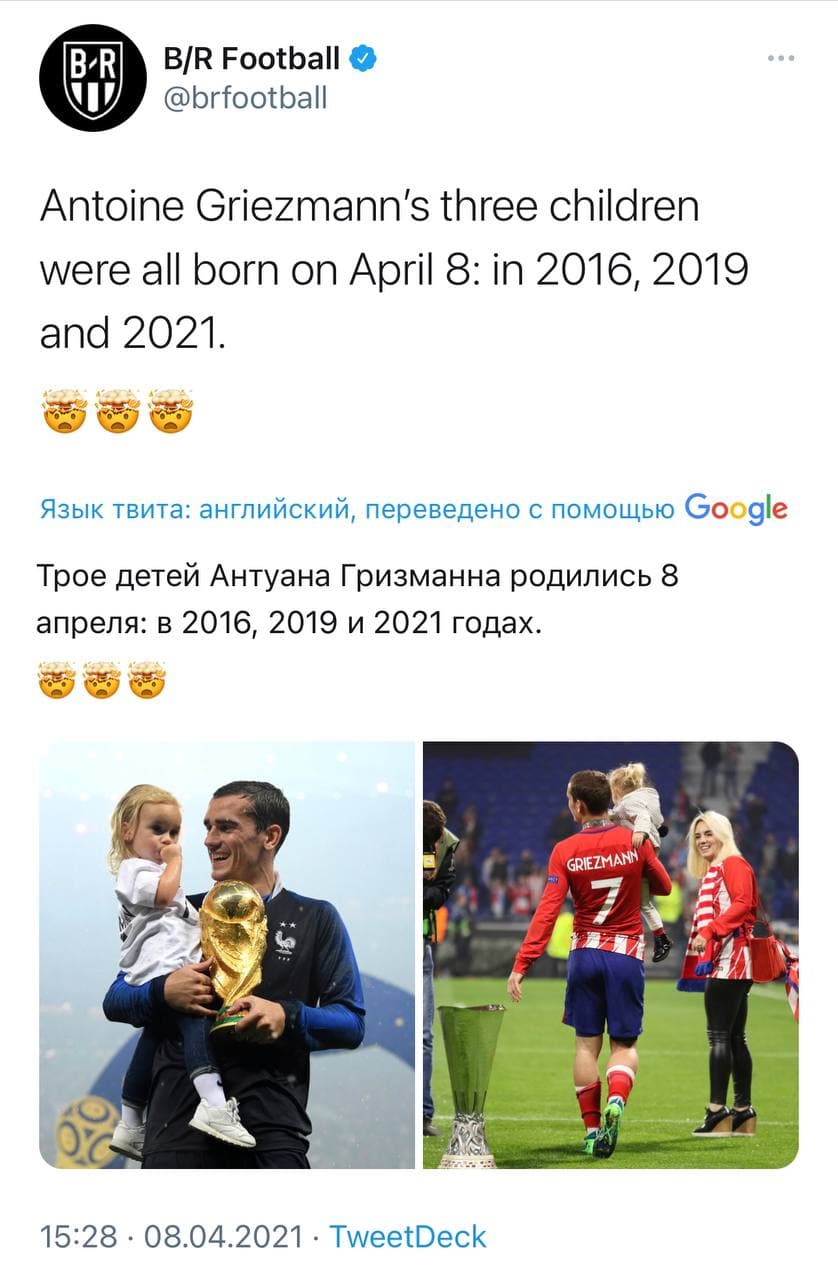Viewport: 838px width, 1280px height.
Task: Click the 'переведено с помощью' text
Action: click(x=519, y=510)
